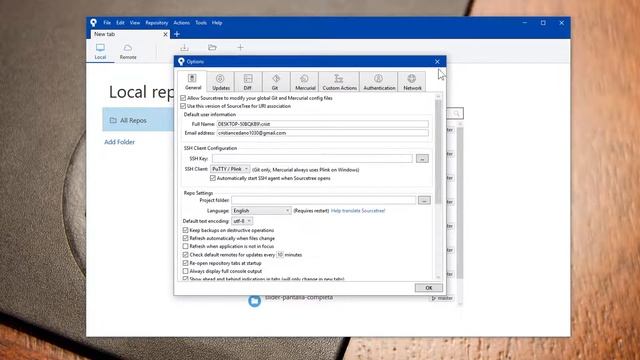The height and width of the screenshot is (360, 640).
Task: Click the repository search icon
Action: click(x=456, y=113)
